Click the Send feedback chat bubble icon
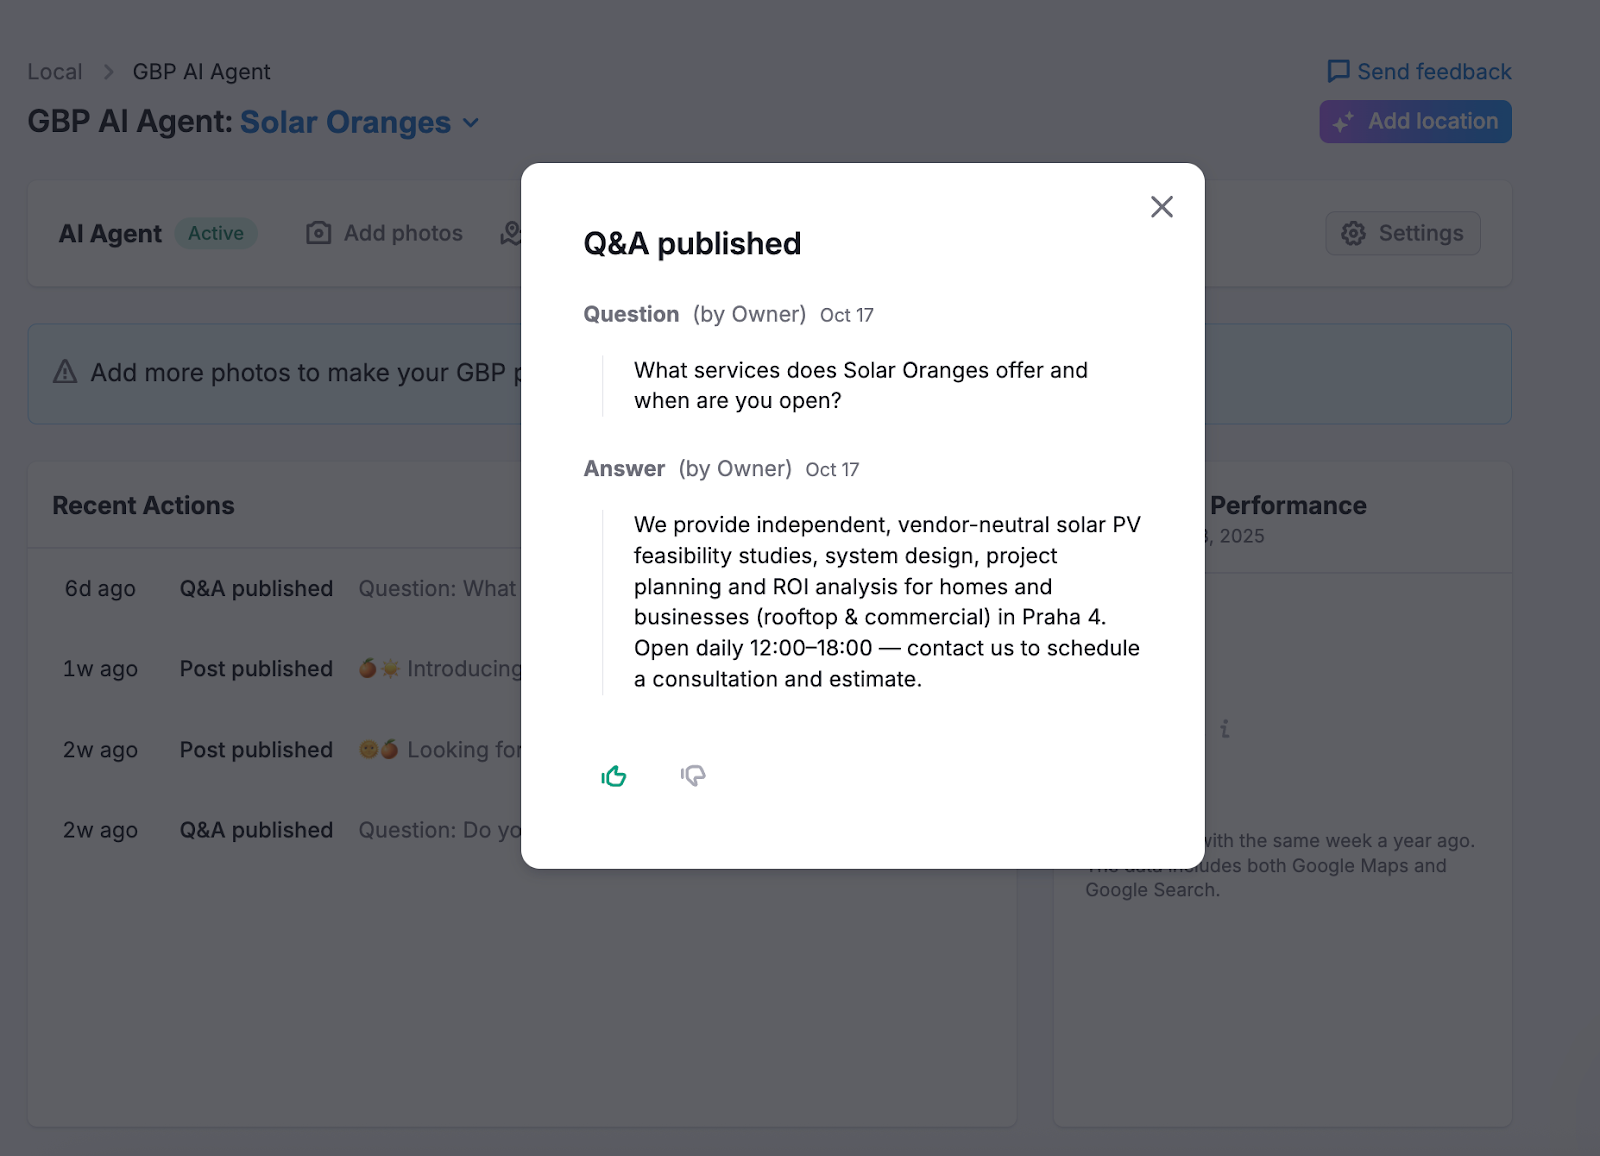The height and width of the screenshot is (1156, 1600). tap(1338, 71)
